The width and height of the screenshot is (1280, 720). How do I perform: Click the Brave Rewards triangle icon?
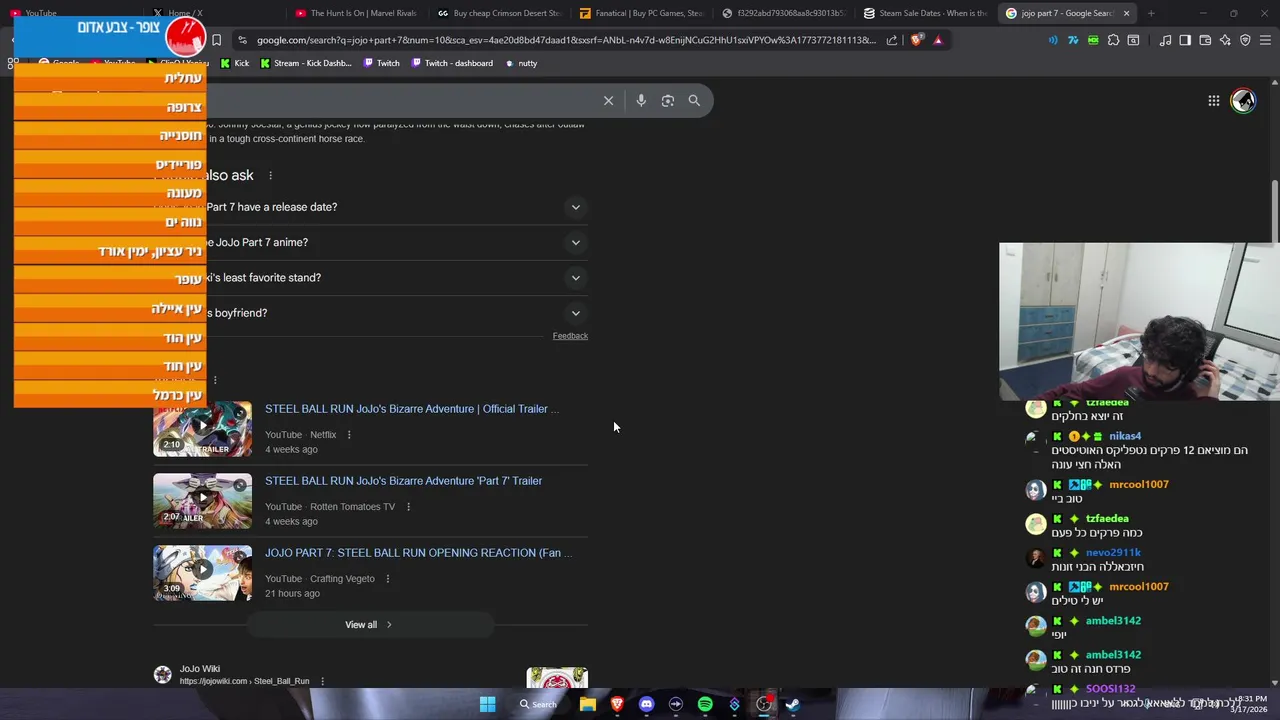pos(938,40)
